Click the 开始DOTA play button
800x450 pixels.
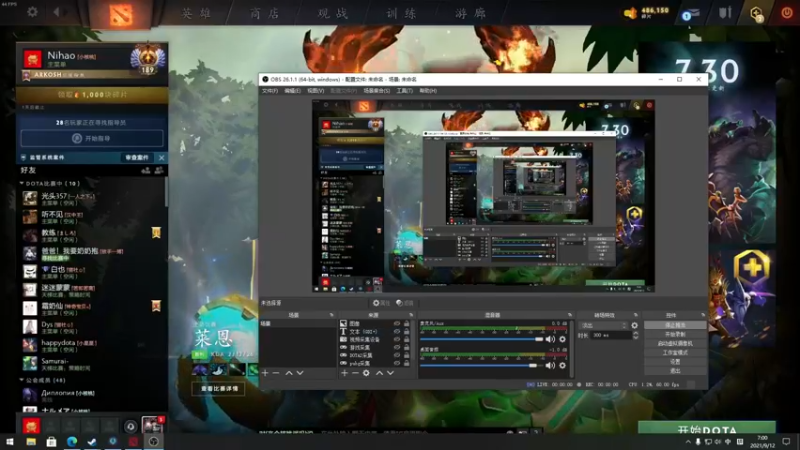click(707, 429)
